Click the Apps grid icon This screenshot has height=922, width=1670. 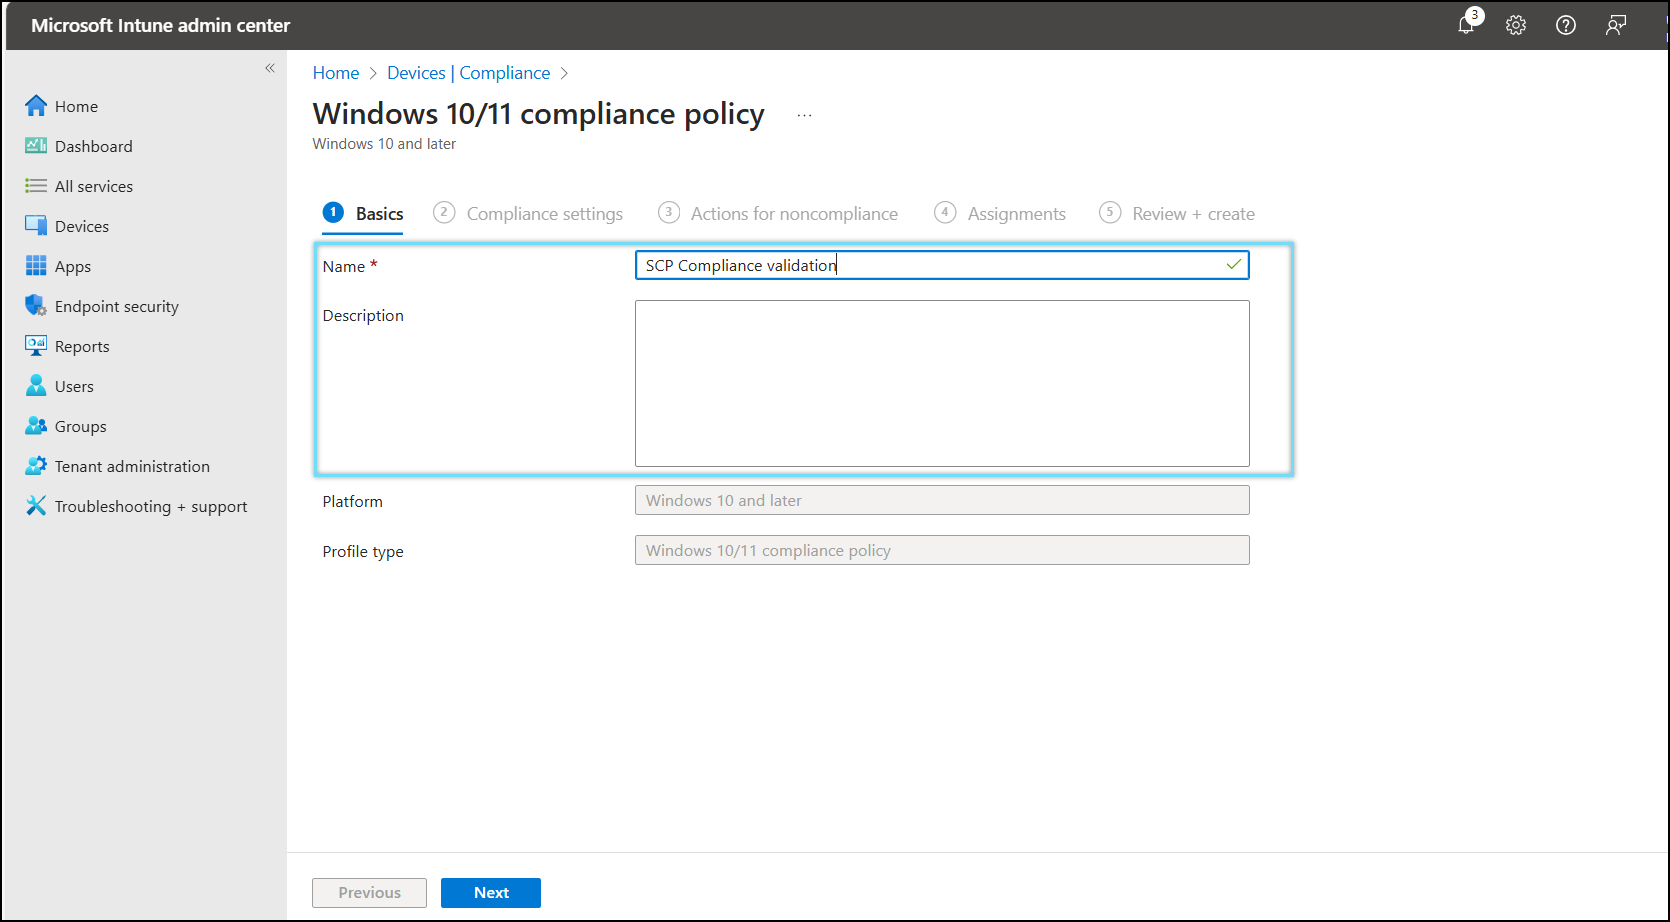click(36, 266)
